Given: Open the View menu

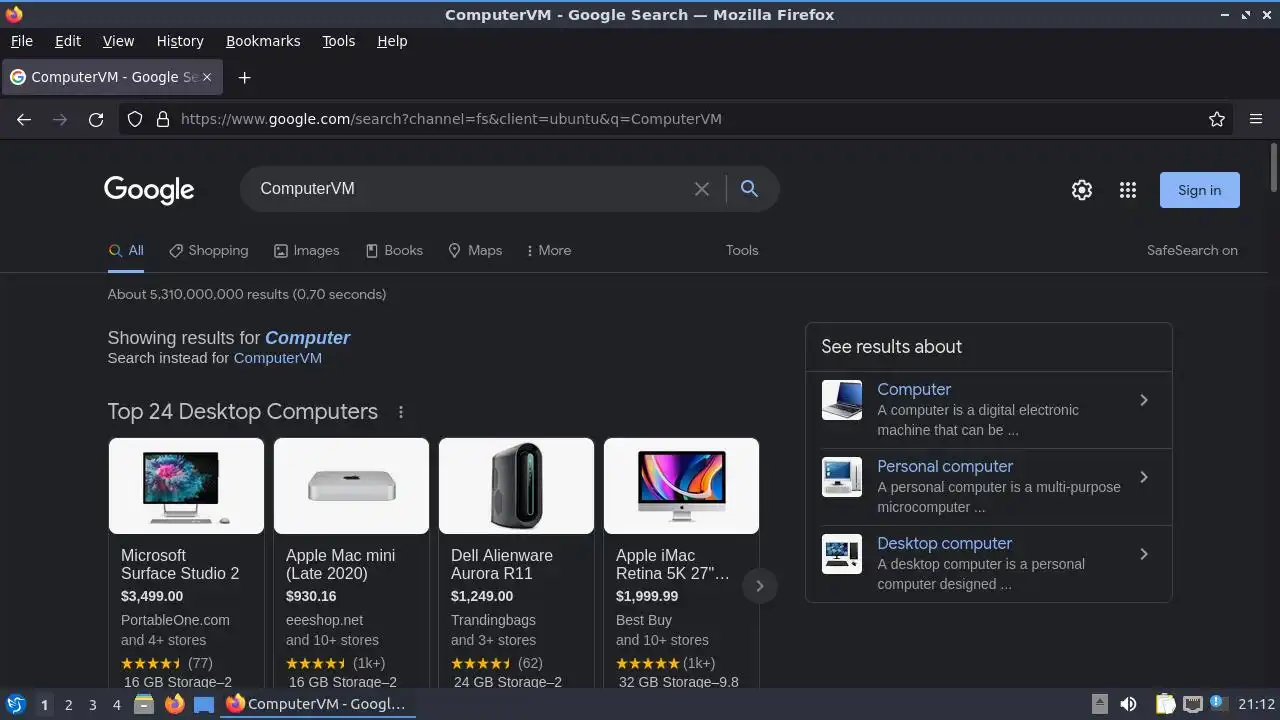Looking at the screenshot, I should click(x=118, y=41).
